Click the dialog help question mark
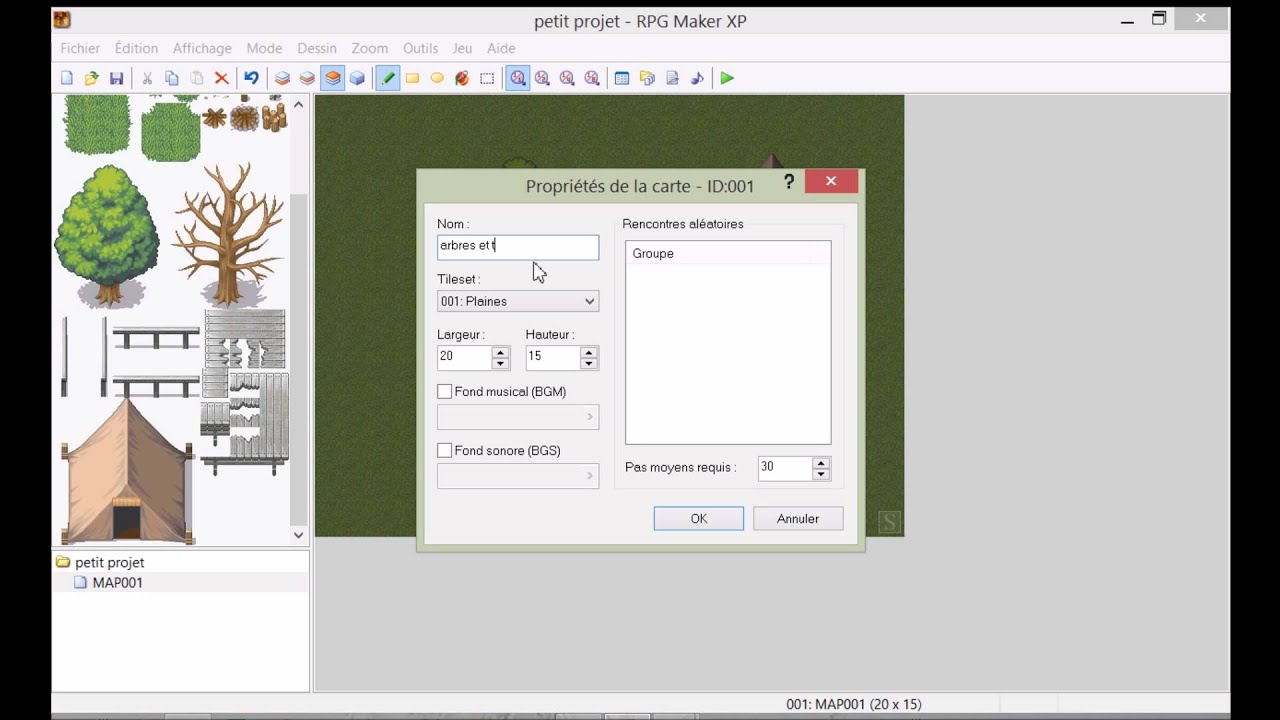 point(789,182)
